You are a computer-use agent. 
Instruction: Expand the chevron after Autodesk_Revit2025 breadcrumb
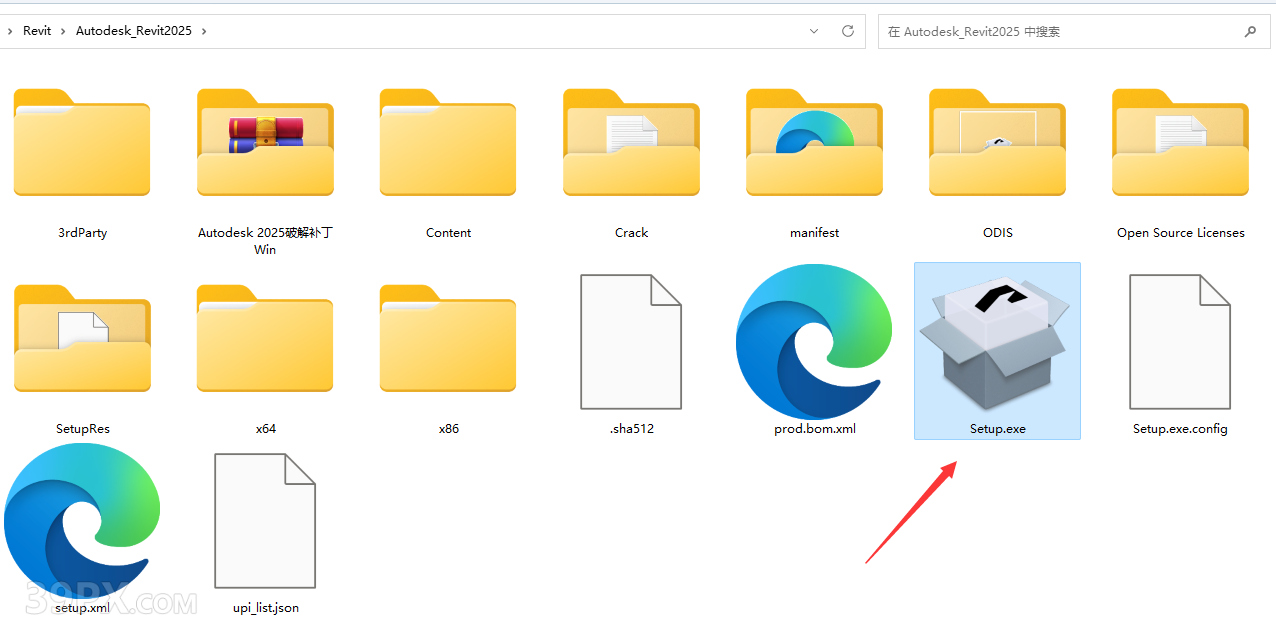204,31
